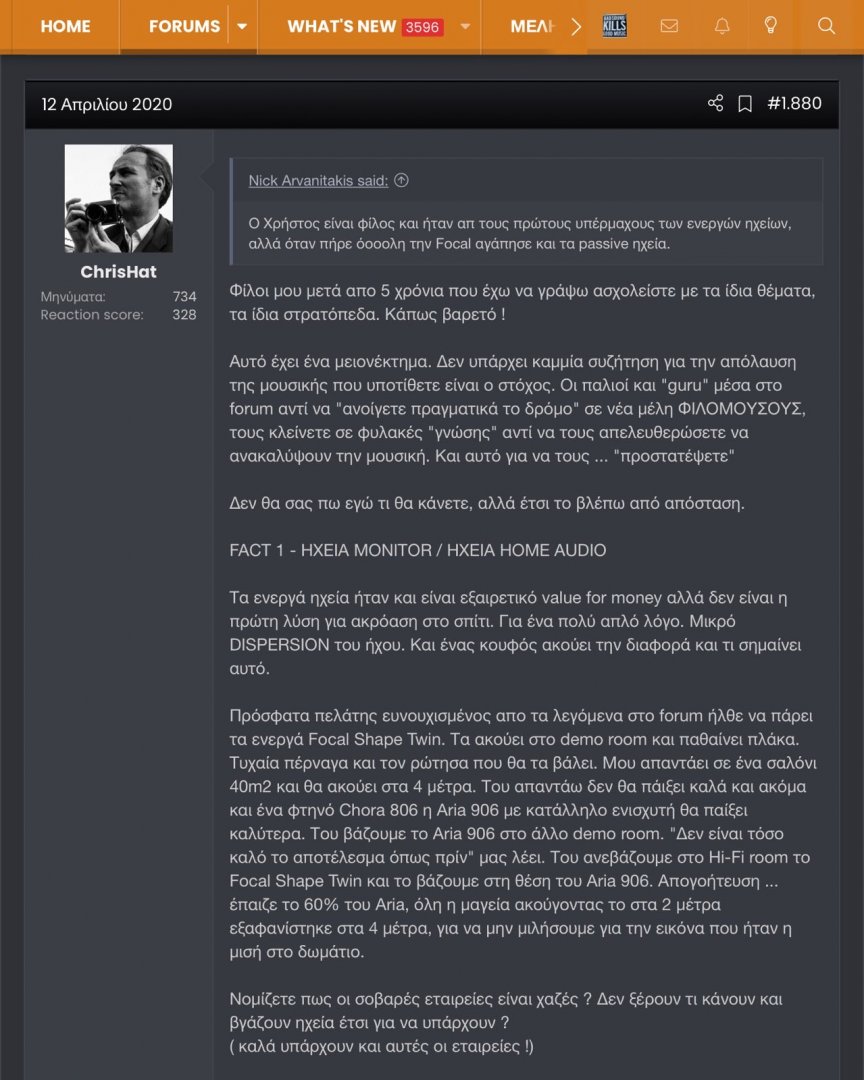Toggle the lightbulb style switcher
The image size is (864, 1080).
(771, 26)
